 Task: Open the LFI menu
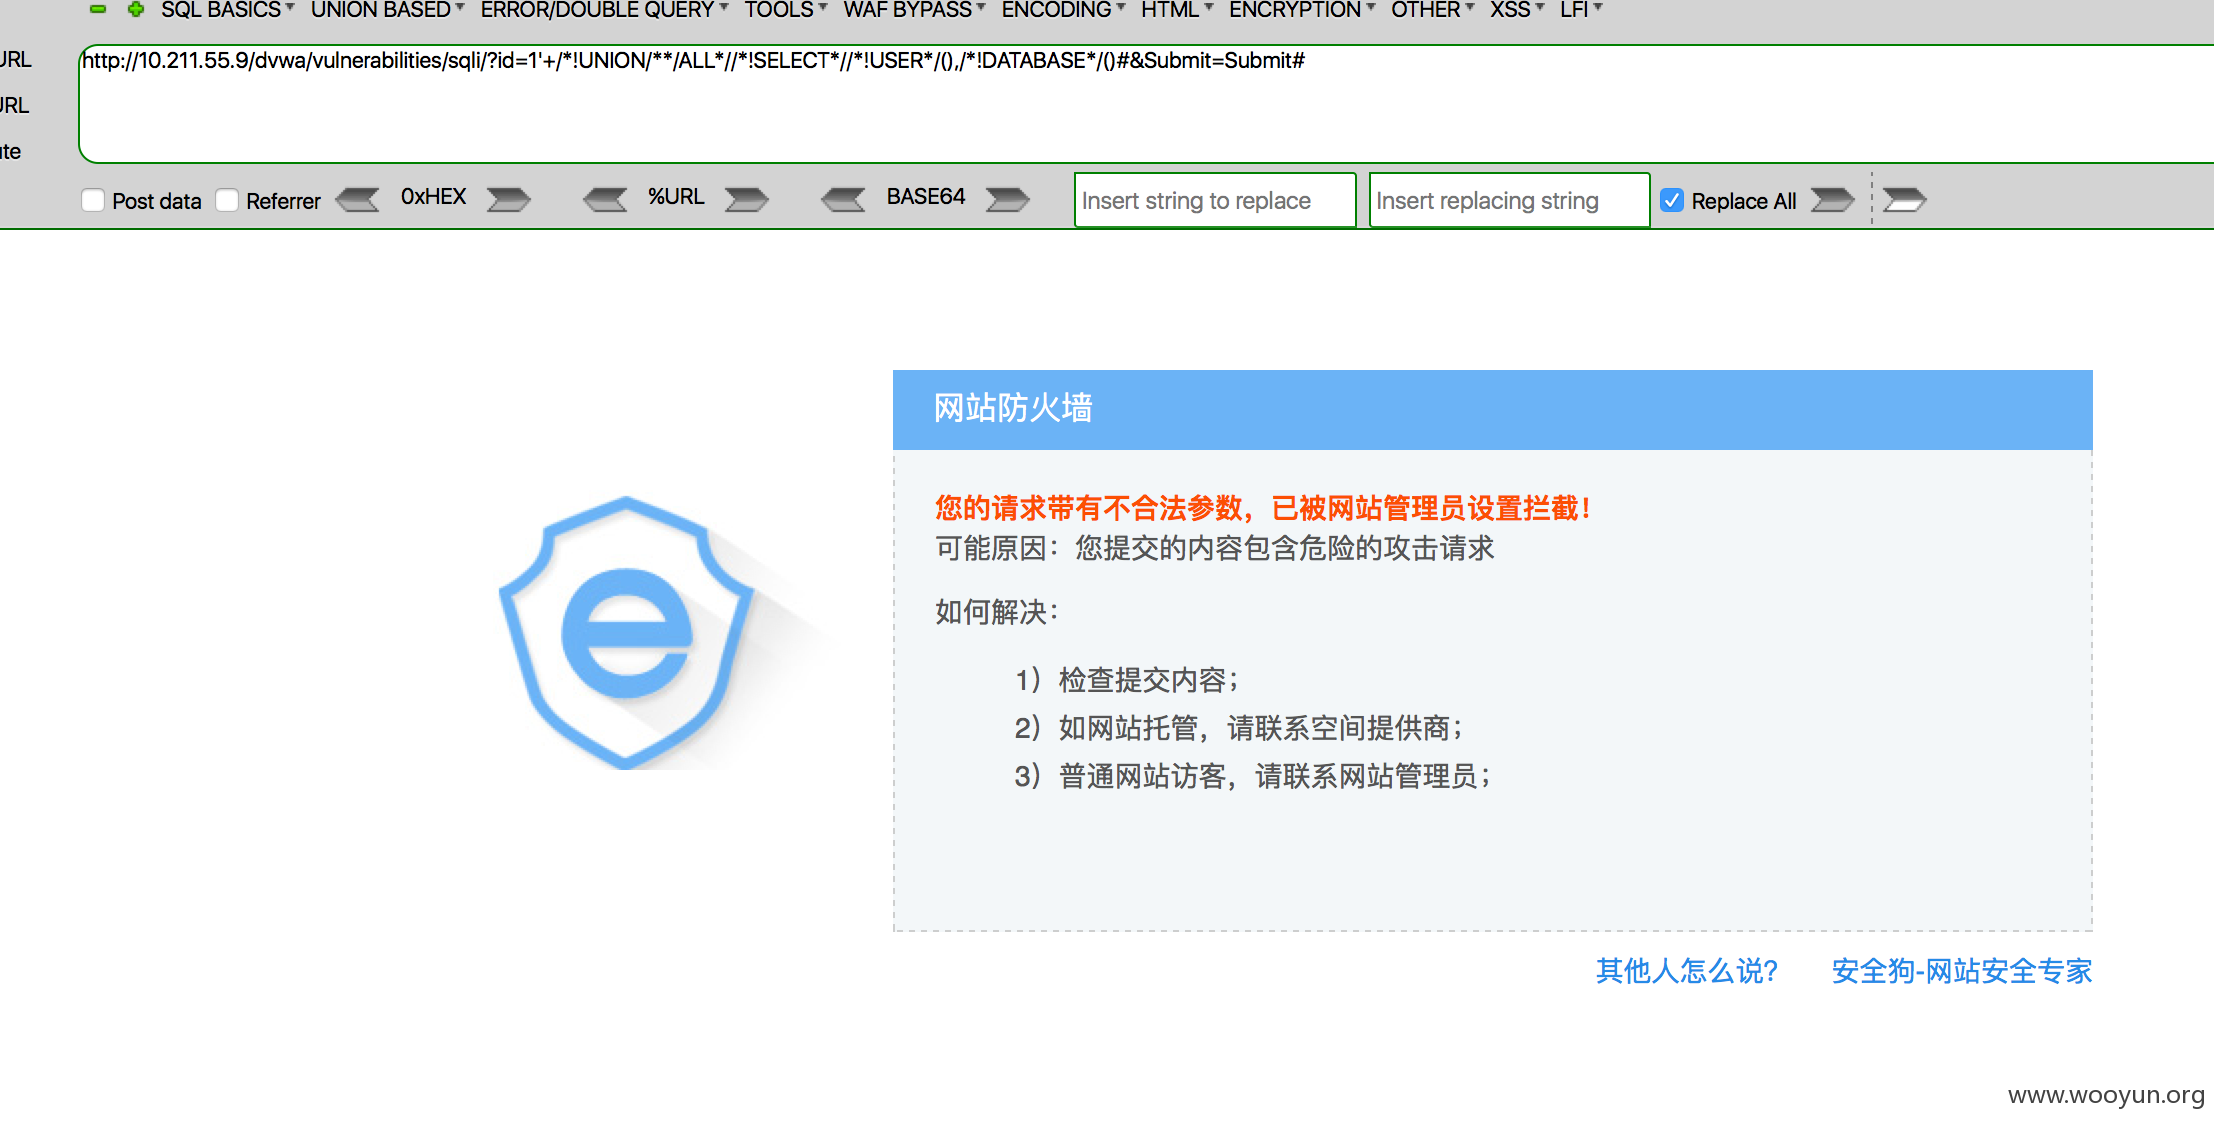click(x=1581, y=10)
